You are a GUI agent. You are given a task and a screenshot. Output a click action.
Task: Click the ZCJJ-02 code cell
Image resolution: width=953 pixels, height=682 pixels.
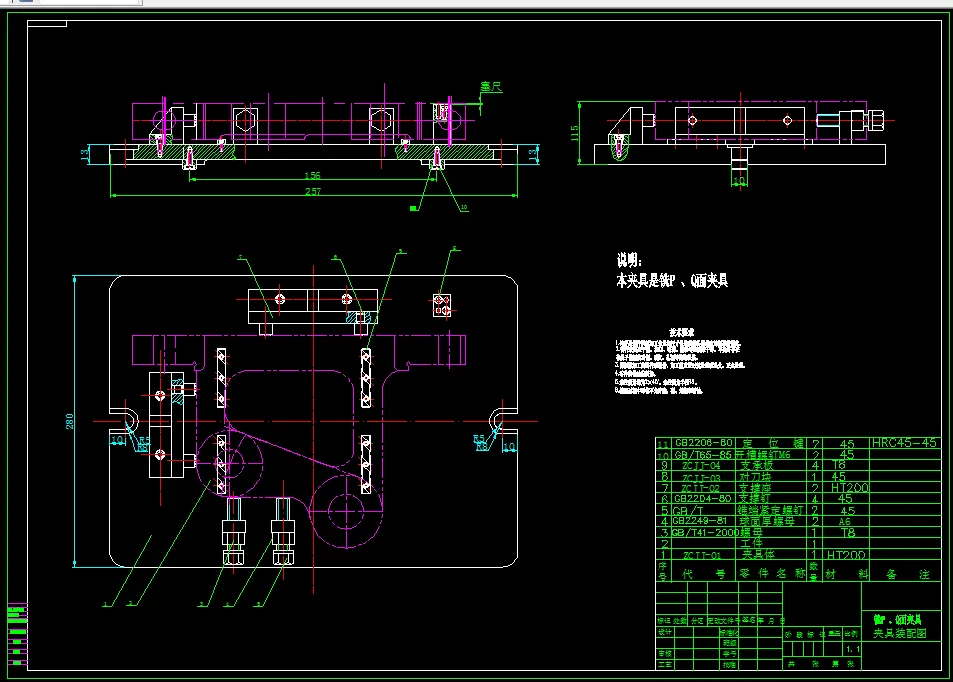(x=700, y=488)
